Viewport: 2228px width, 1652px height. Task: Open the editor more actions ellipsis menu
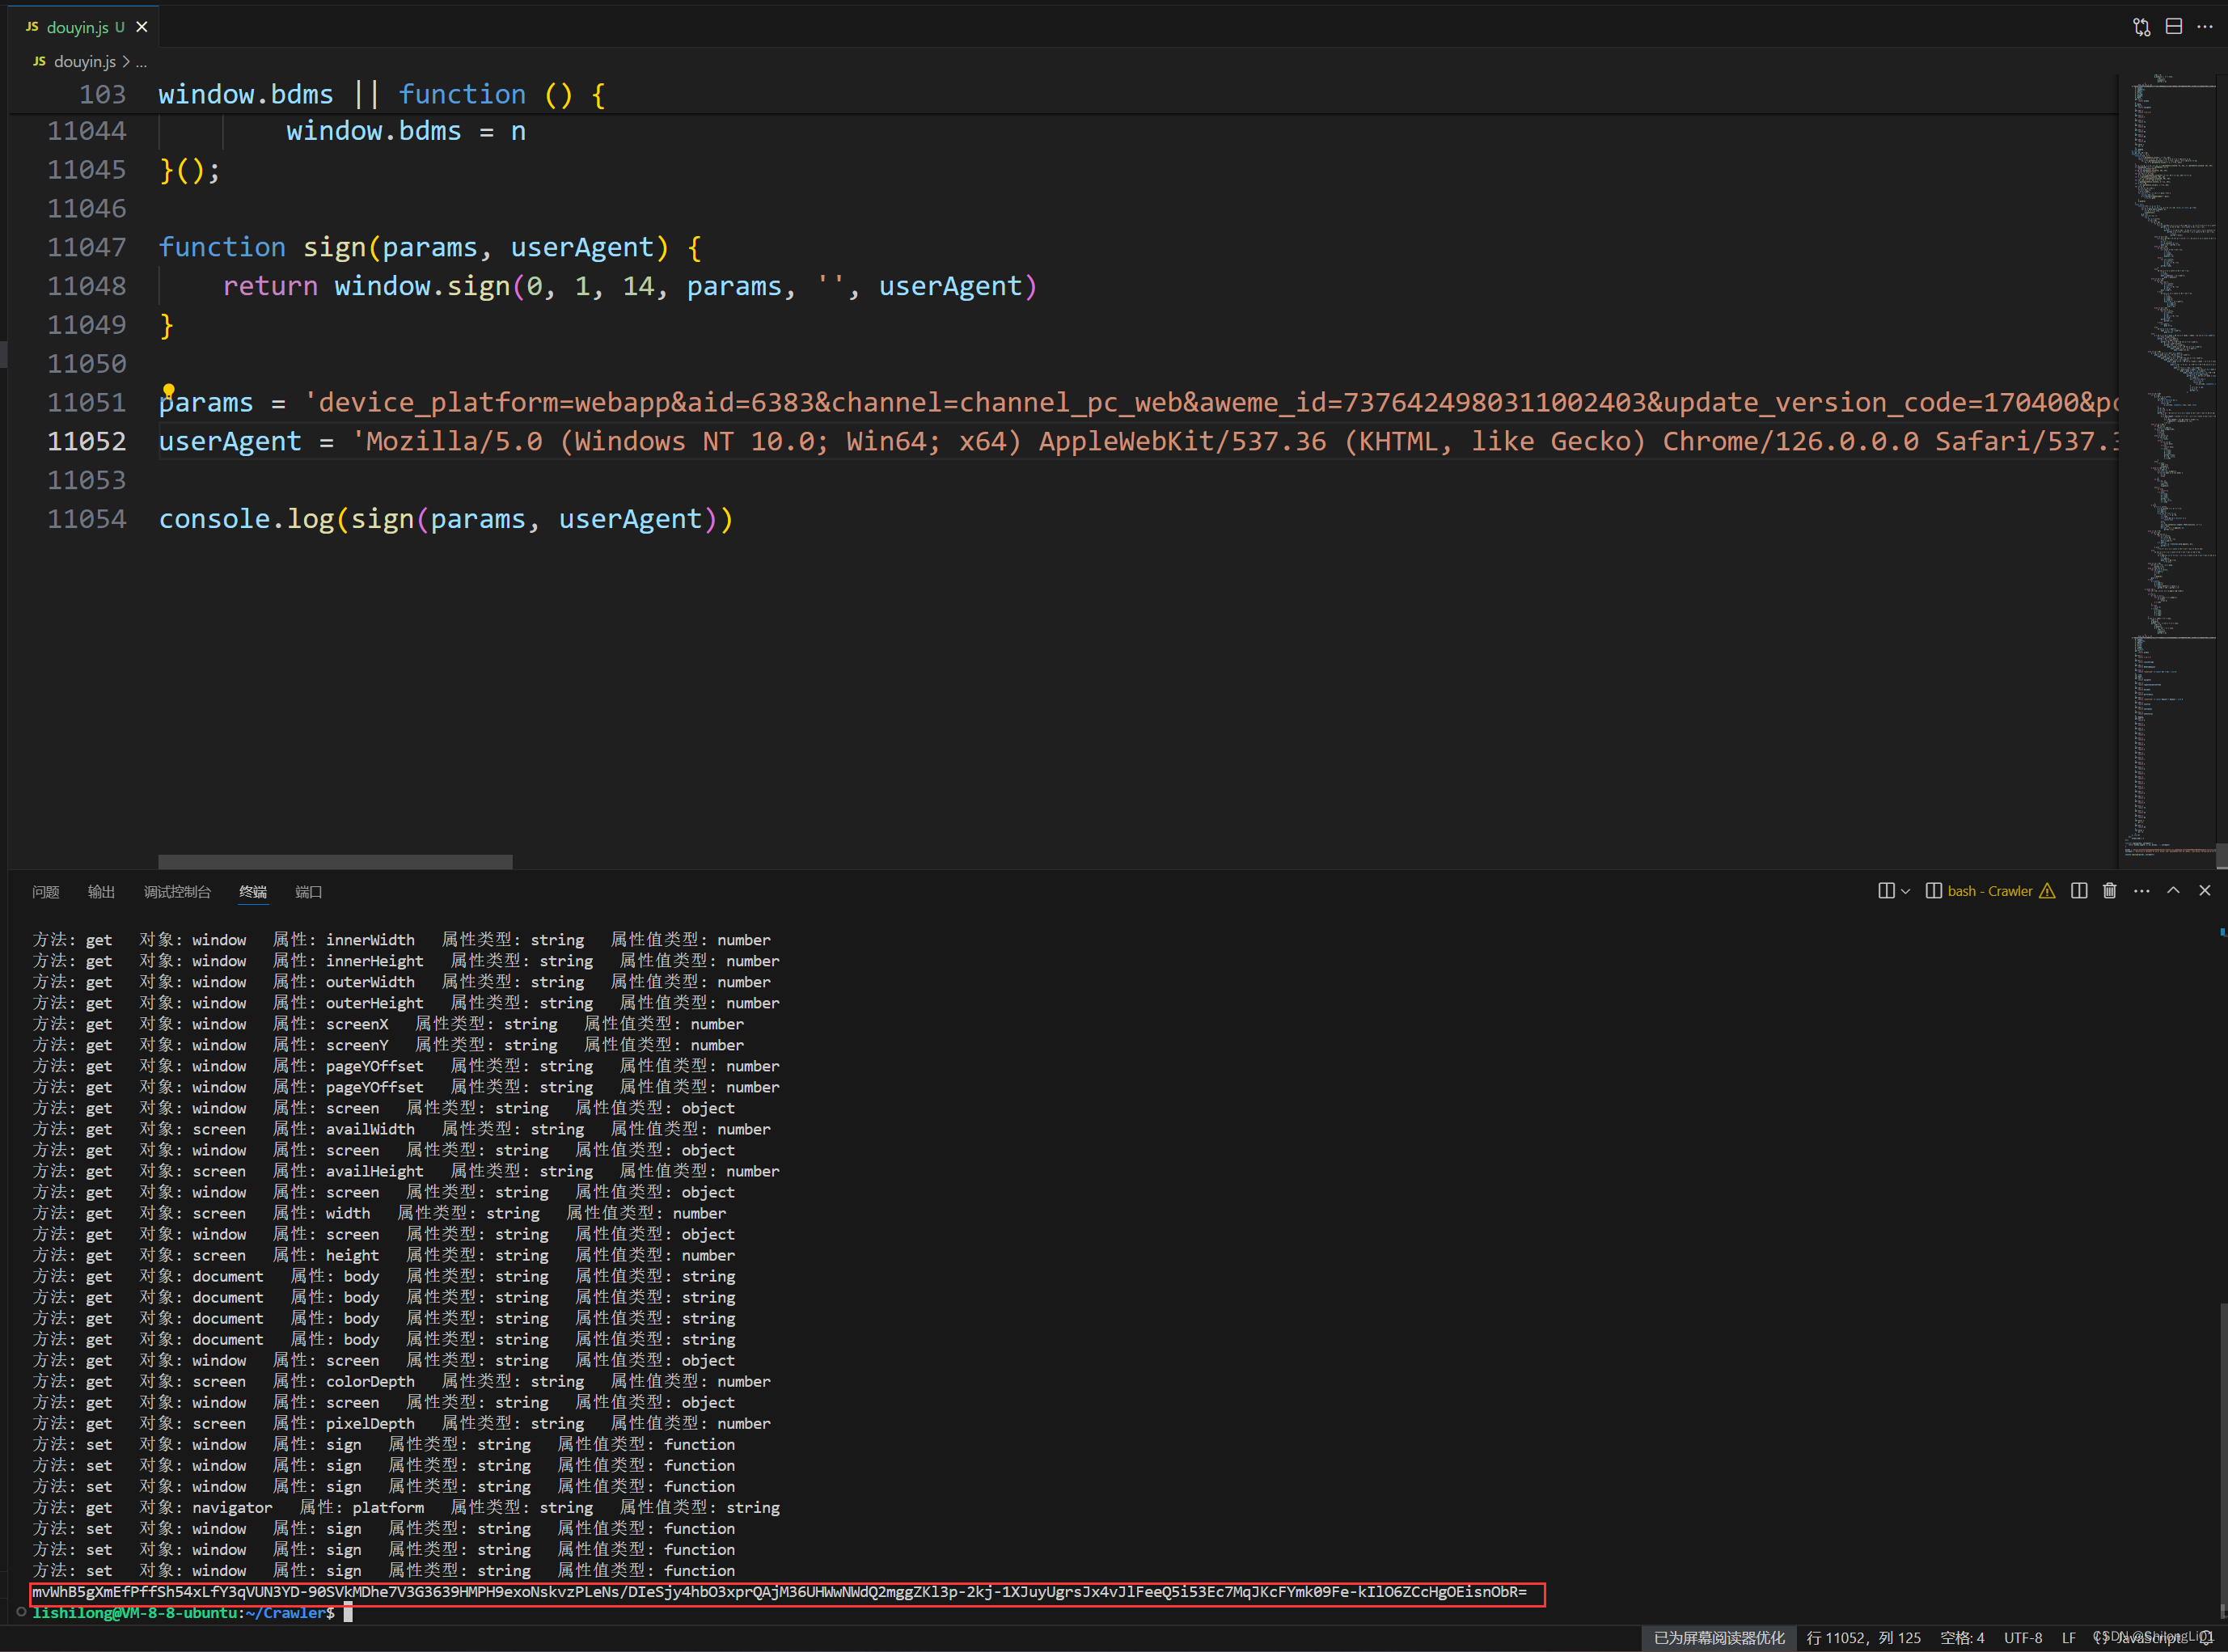coord(2204,27)
